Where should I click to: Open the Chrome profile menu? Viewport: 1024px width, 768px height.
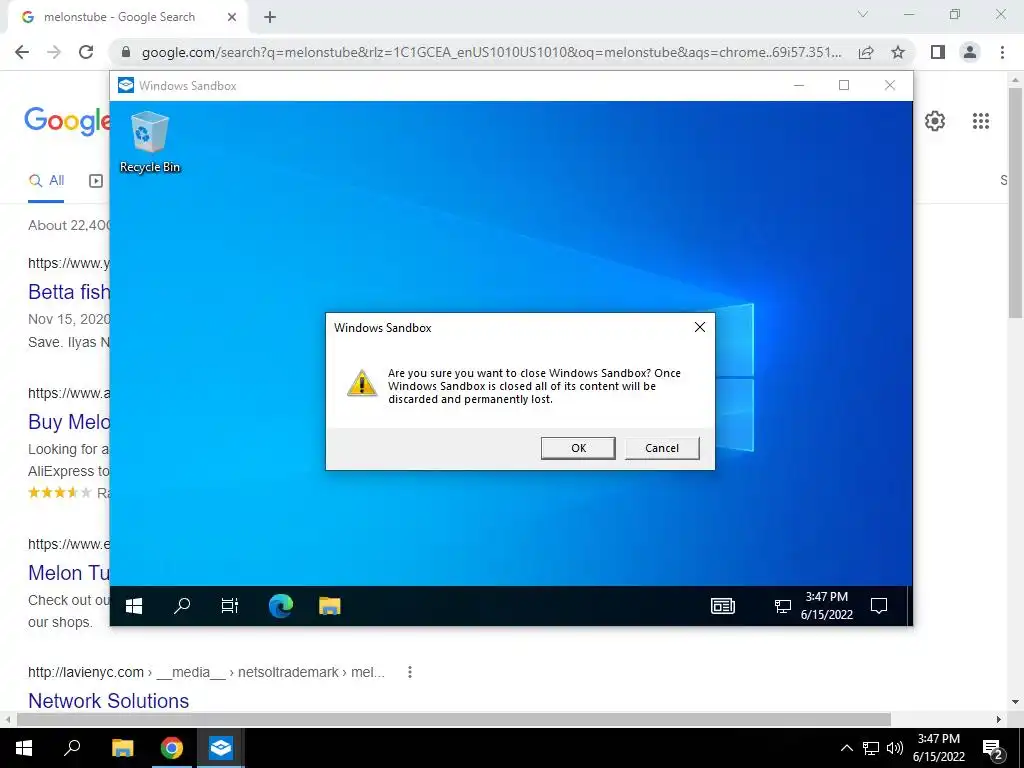[970, 52]
